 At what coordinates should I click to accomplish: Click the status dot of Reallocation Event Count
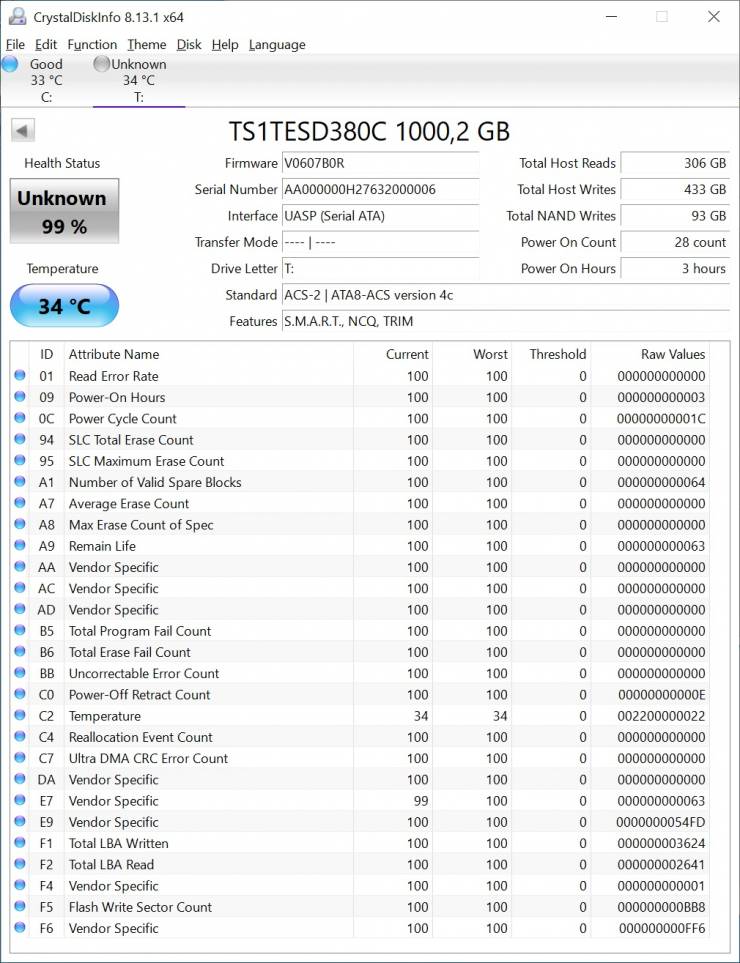[20, 736]
